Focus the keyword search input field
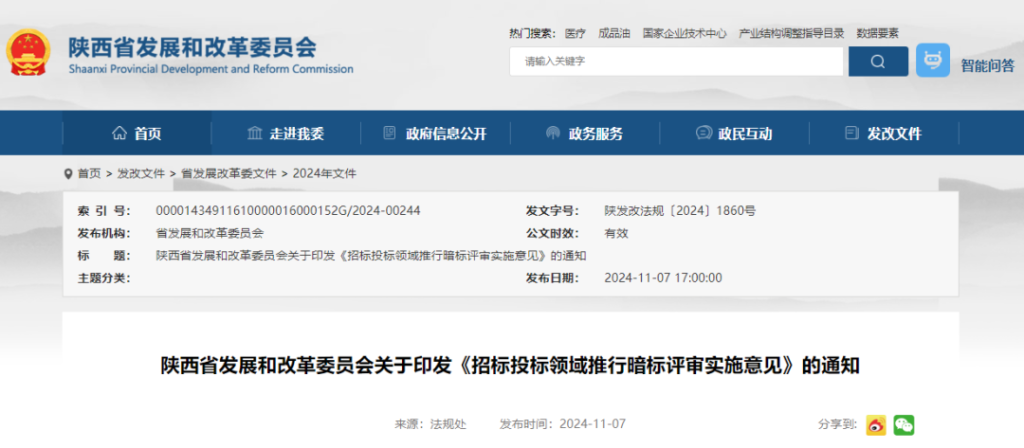Viewport: 1024px width, 448px height. point(677,61)
